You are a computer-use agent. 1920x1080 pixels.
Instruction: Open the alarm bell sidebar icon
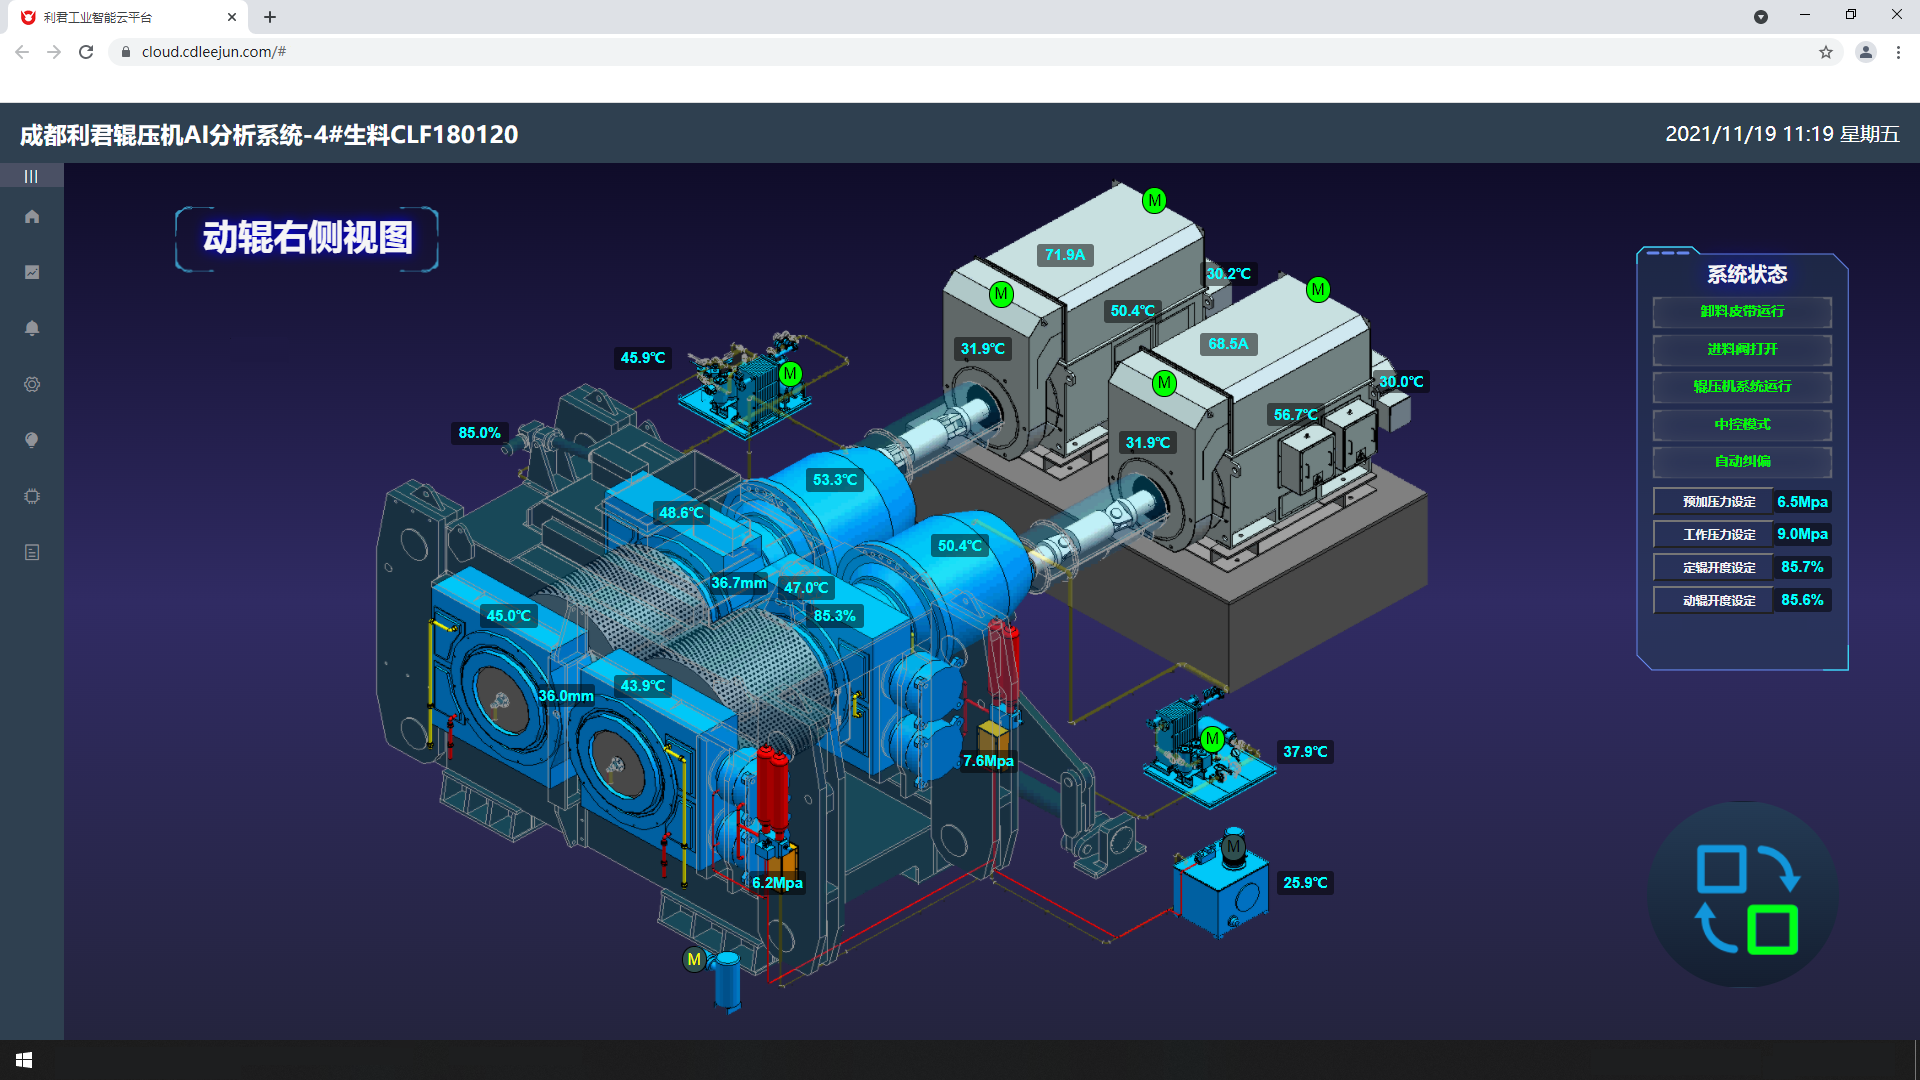click(x=32, y=328)
